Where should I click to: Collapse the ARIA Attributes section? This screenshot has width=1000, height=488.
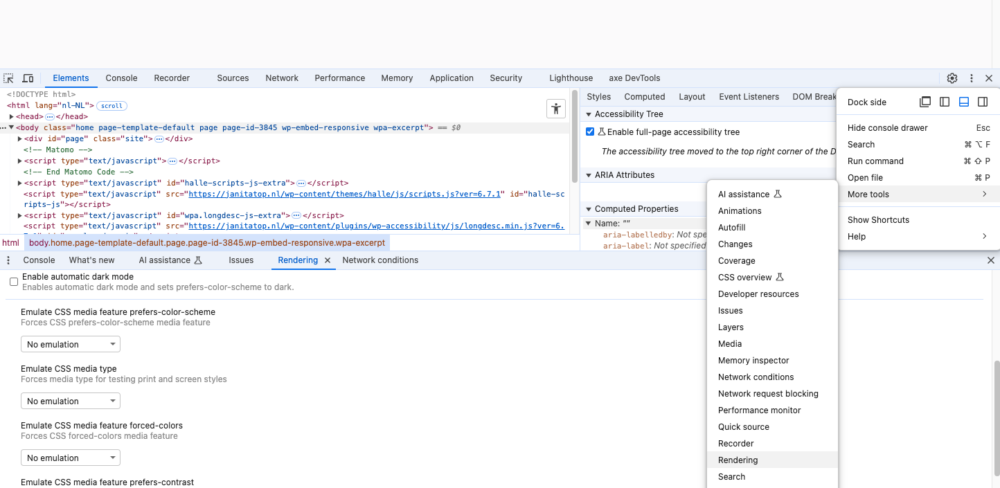pyautogui.click(x=589, y=175)
